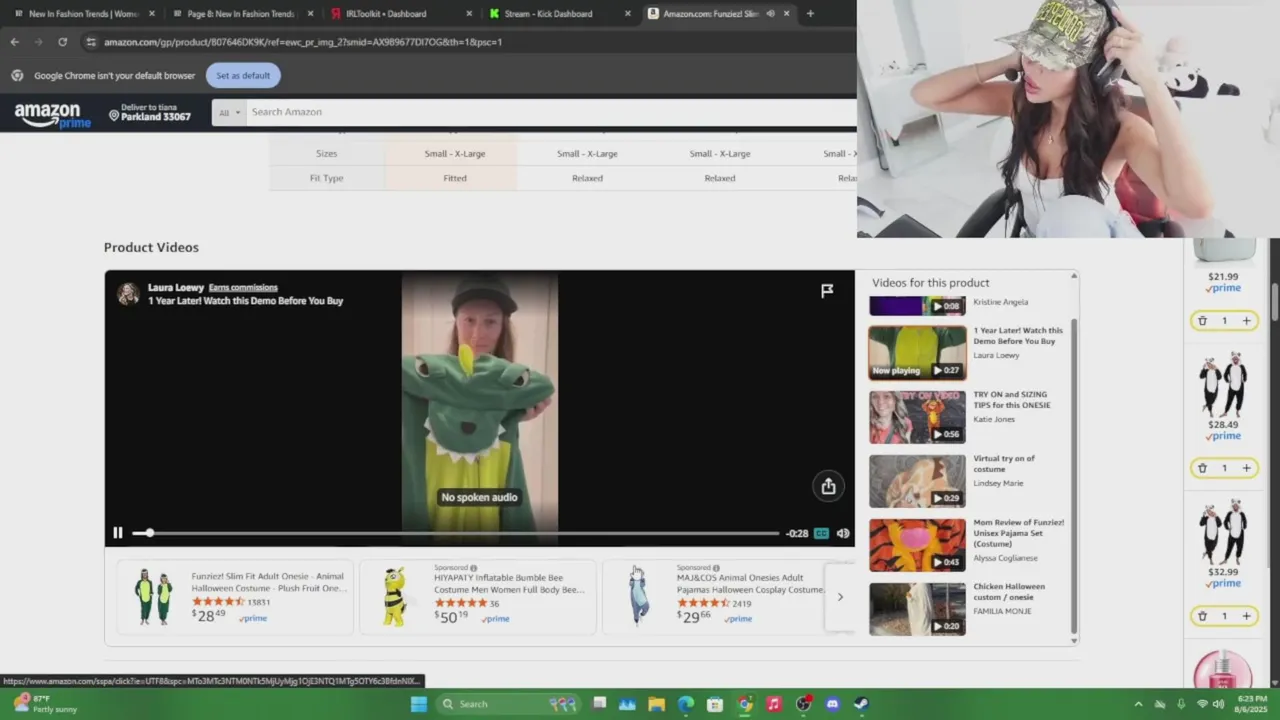Show hidden system tray icons
This screenshot has height=720, width=1280.
[1138, 704]
